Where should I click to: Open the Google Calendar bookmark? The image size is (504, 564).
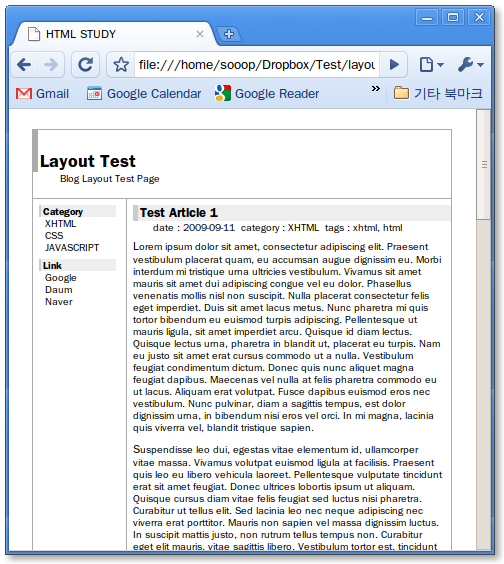144,94
